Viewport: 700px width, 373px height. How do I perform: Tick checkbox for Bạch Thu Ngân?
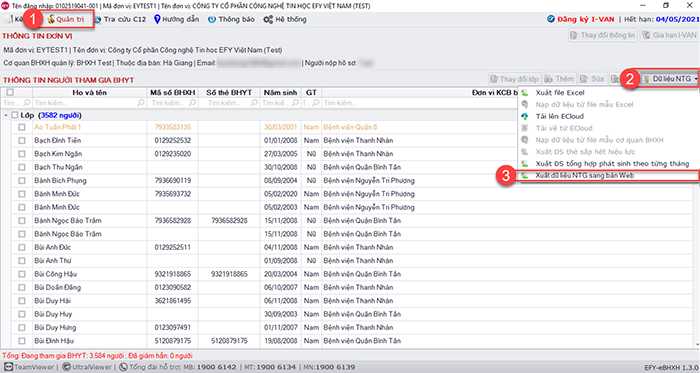[x=22, y=167]
